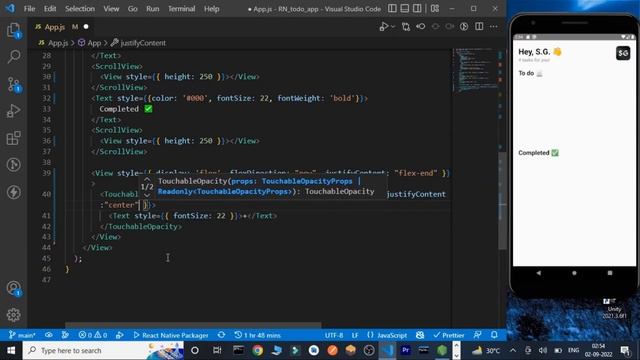The height and width of the screenshot is (360, 640).
Task: Click the To do heading in the emulator
Action: coord(530,73)
